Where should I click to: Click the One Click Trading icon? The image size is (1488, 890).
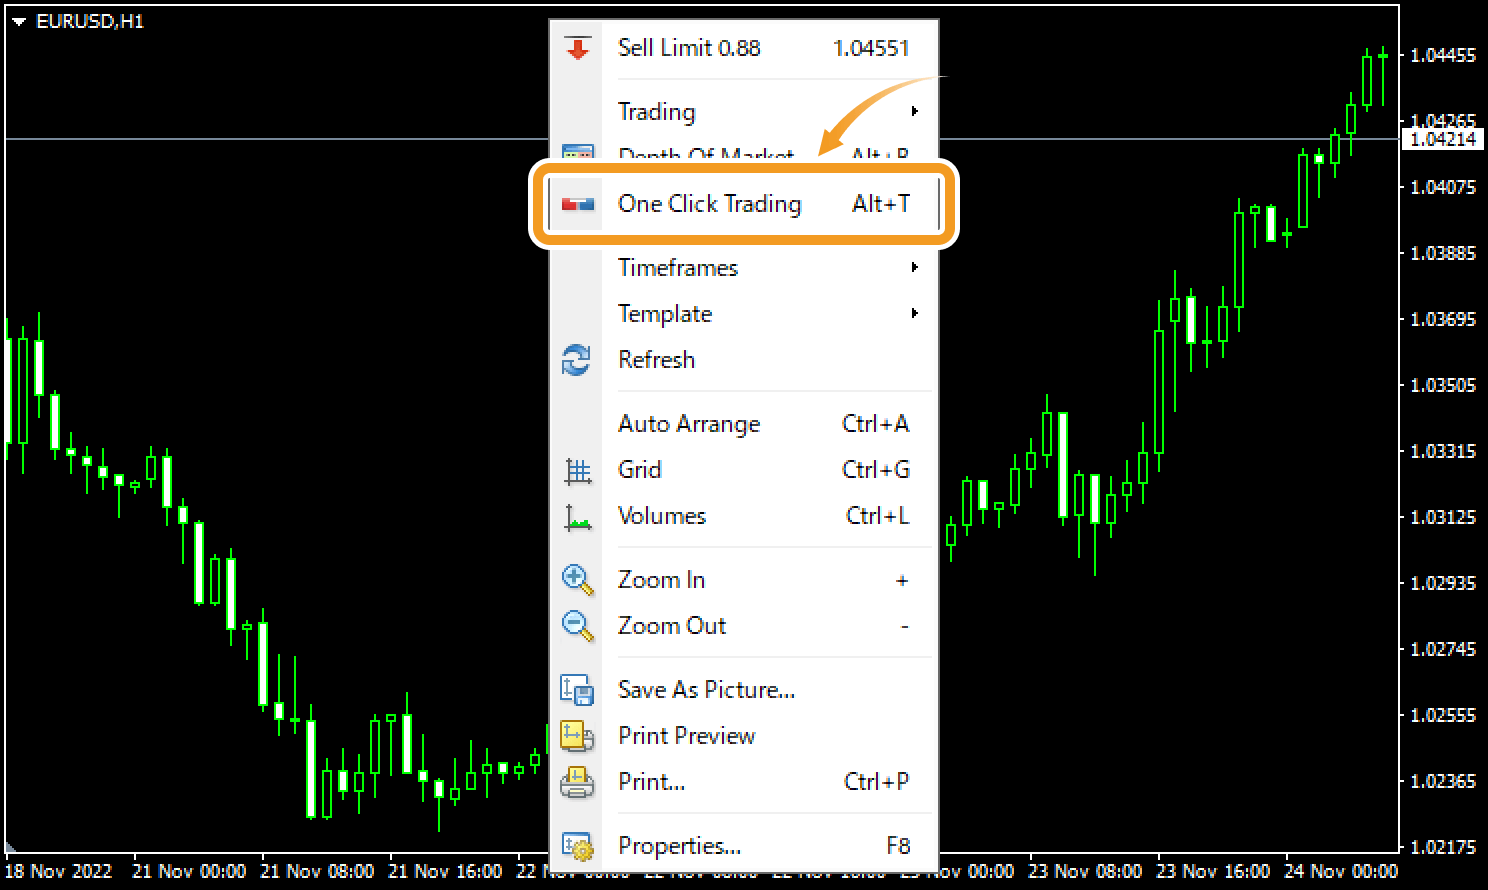coord(578,204)
